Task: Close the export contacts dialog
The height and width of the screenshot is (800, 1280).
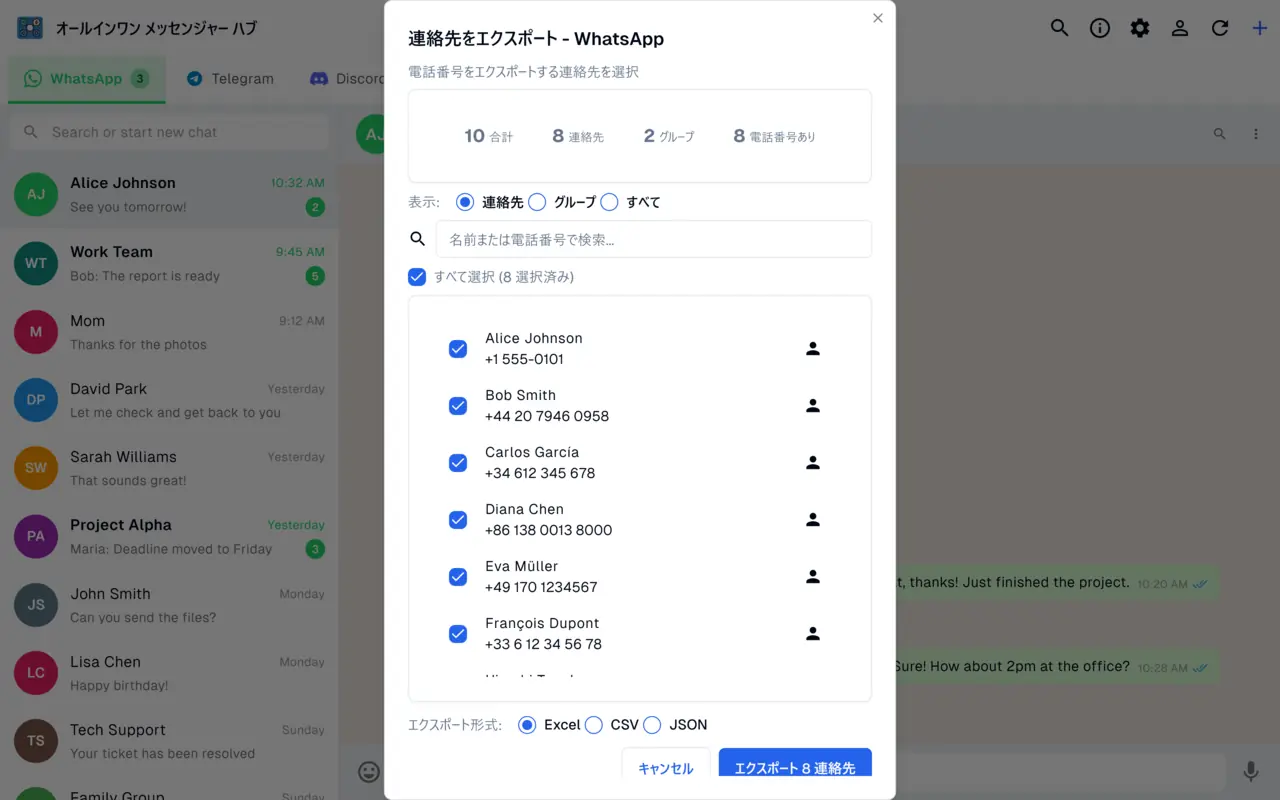Action: pyautogui.click(x=878, y=18)
